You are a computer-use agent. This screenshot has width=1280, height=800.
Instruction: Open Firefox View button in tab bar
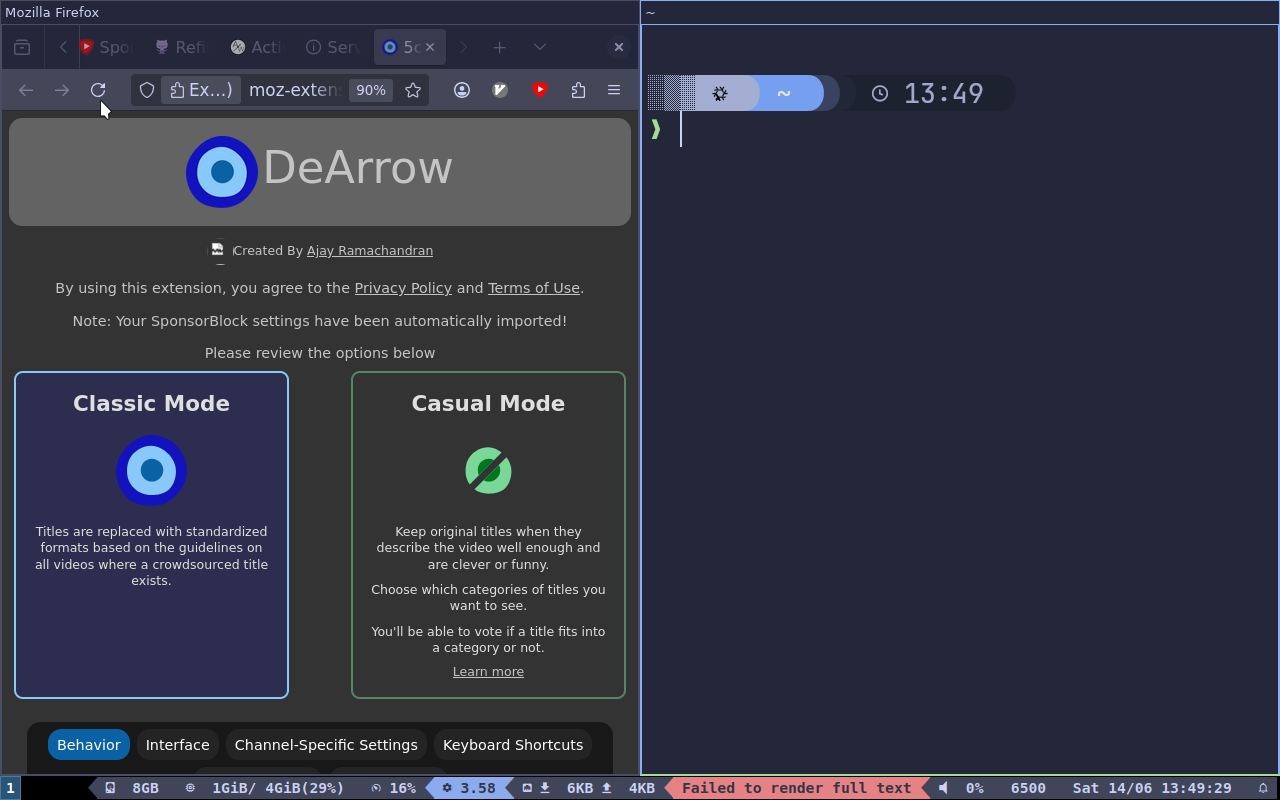[22, 47]
